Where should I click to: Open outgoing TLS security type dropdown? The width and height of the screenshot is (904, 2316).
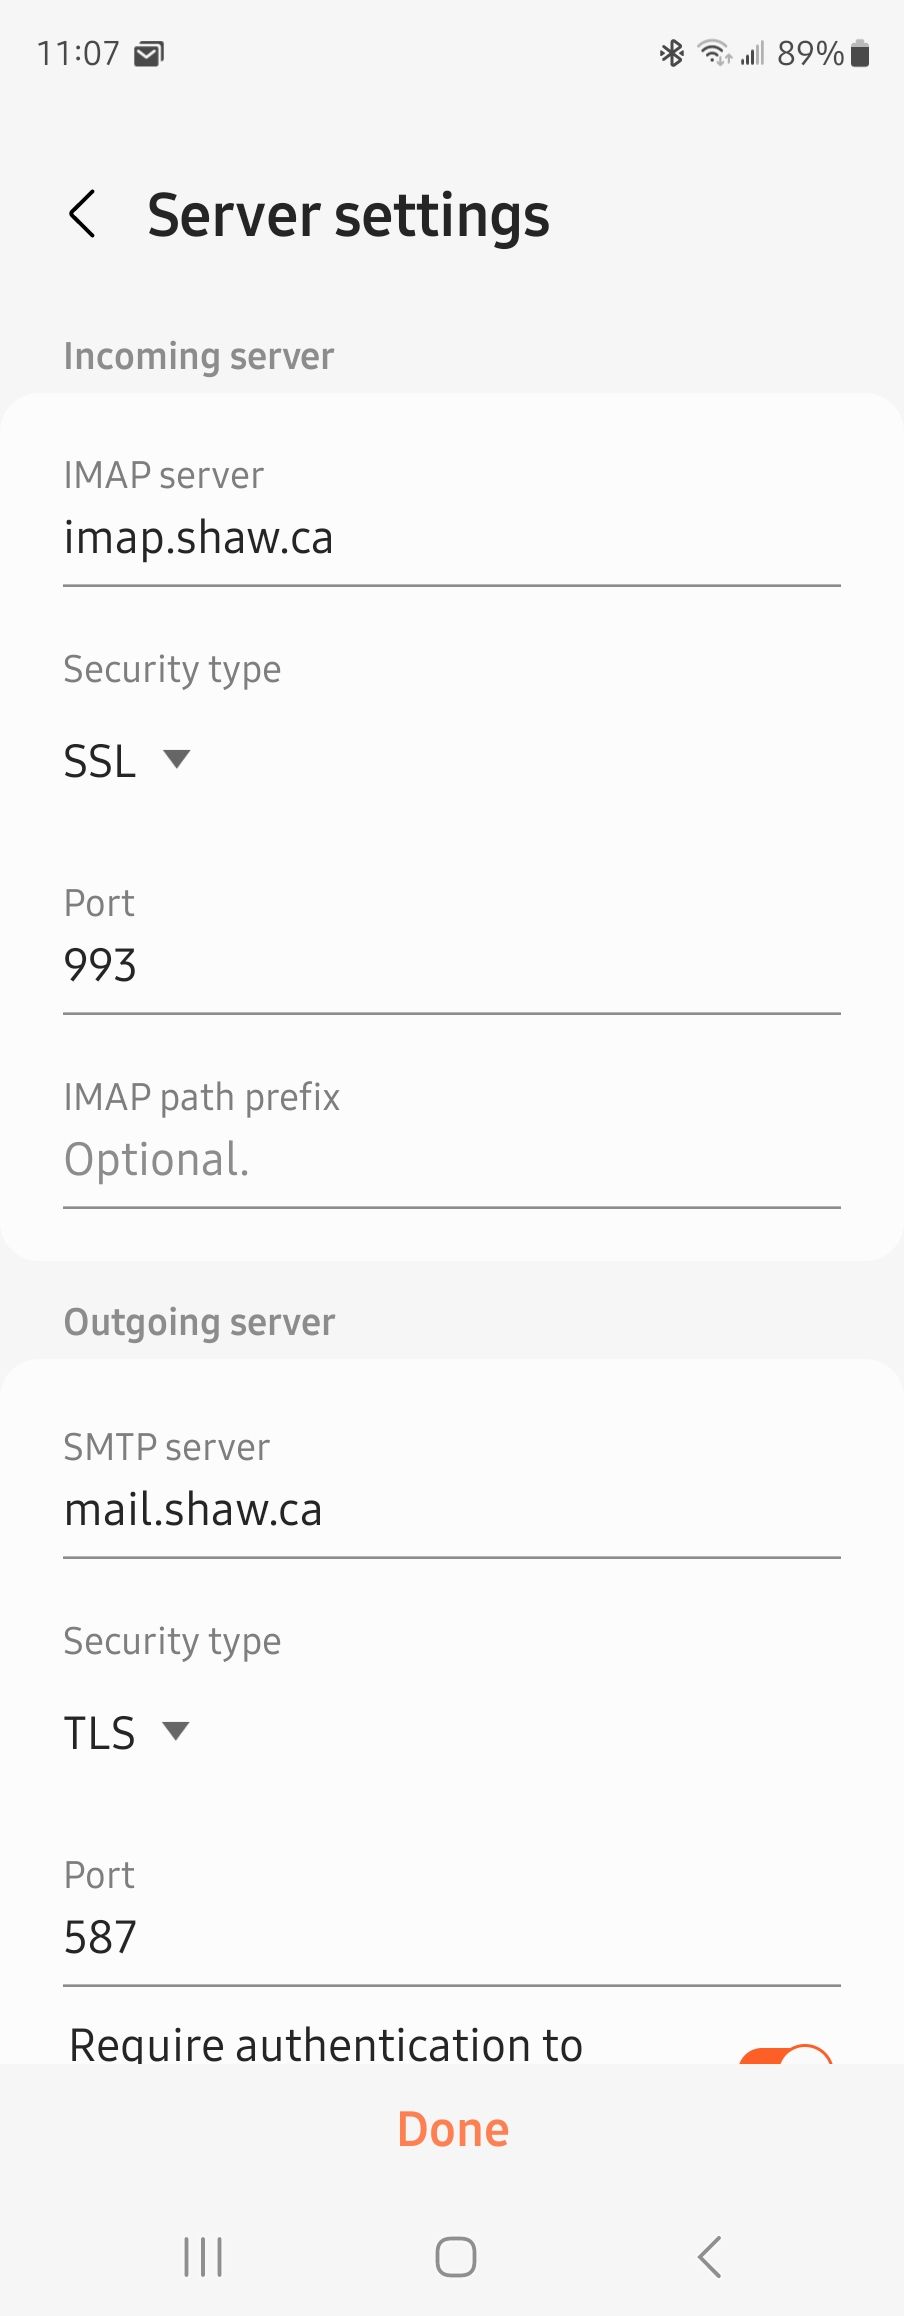coord(126,1733)
